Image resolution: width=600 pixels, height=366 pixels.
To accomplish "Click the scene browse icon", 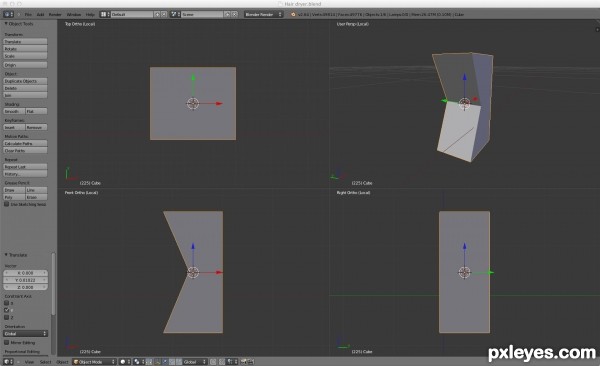I will (x=175, y=14).
